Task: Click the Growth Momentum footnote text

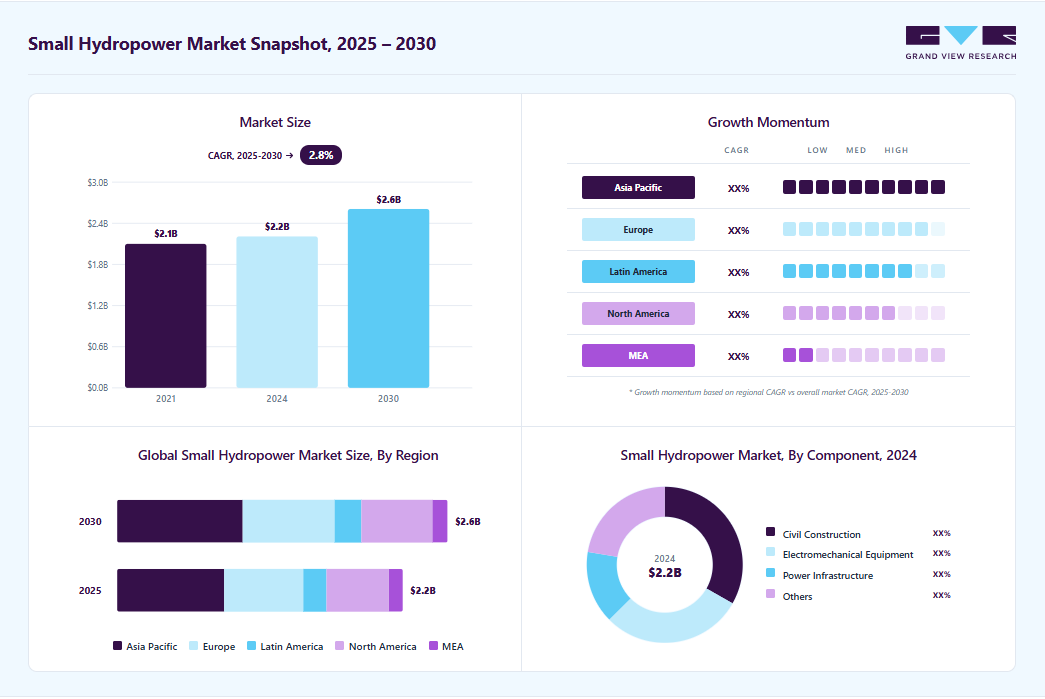Action: click(x=768, y=392)
